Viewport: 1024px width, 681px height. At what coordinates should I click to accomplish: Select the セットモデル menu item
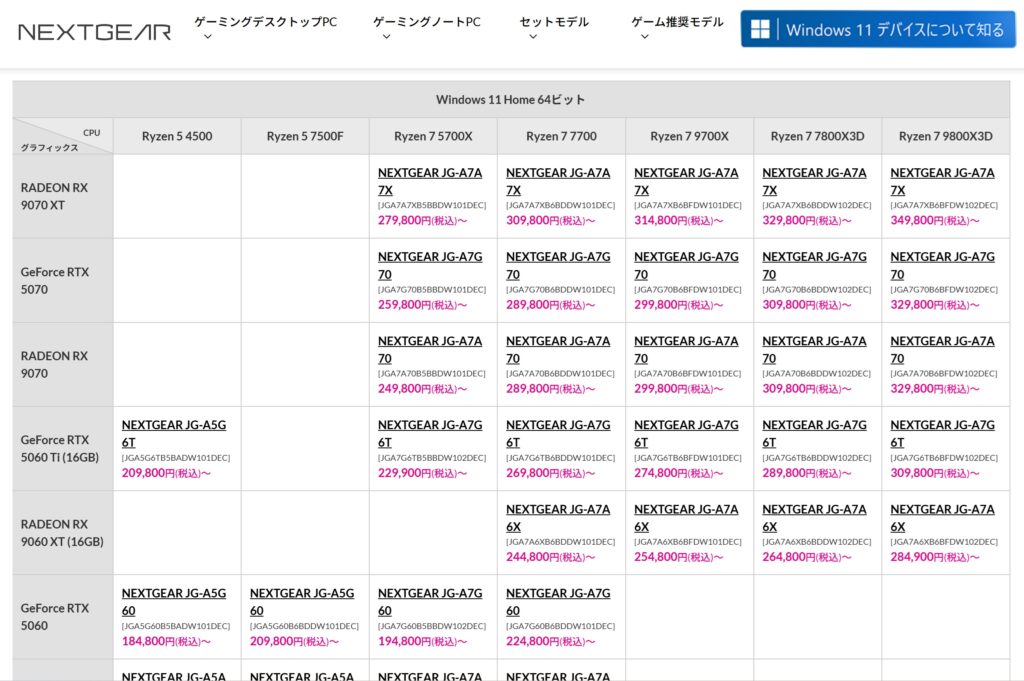553,20
